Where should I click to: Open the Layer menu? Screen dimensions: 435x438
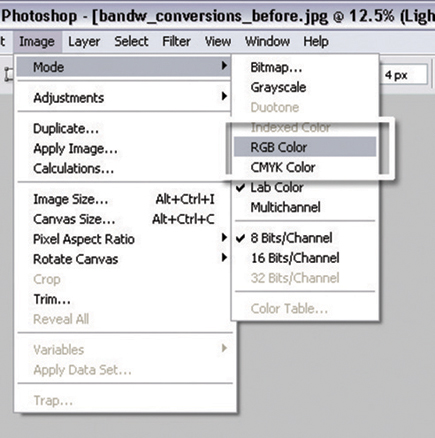point(84,42)
